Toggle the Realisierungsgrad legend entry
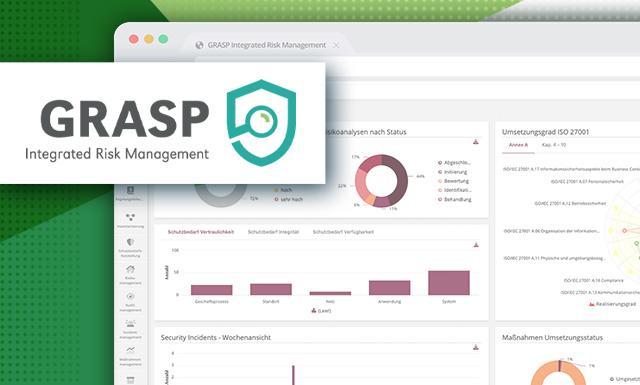The width and height of the screenshot is (640, 385). 612,304
